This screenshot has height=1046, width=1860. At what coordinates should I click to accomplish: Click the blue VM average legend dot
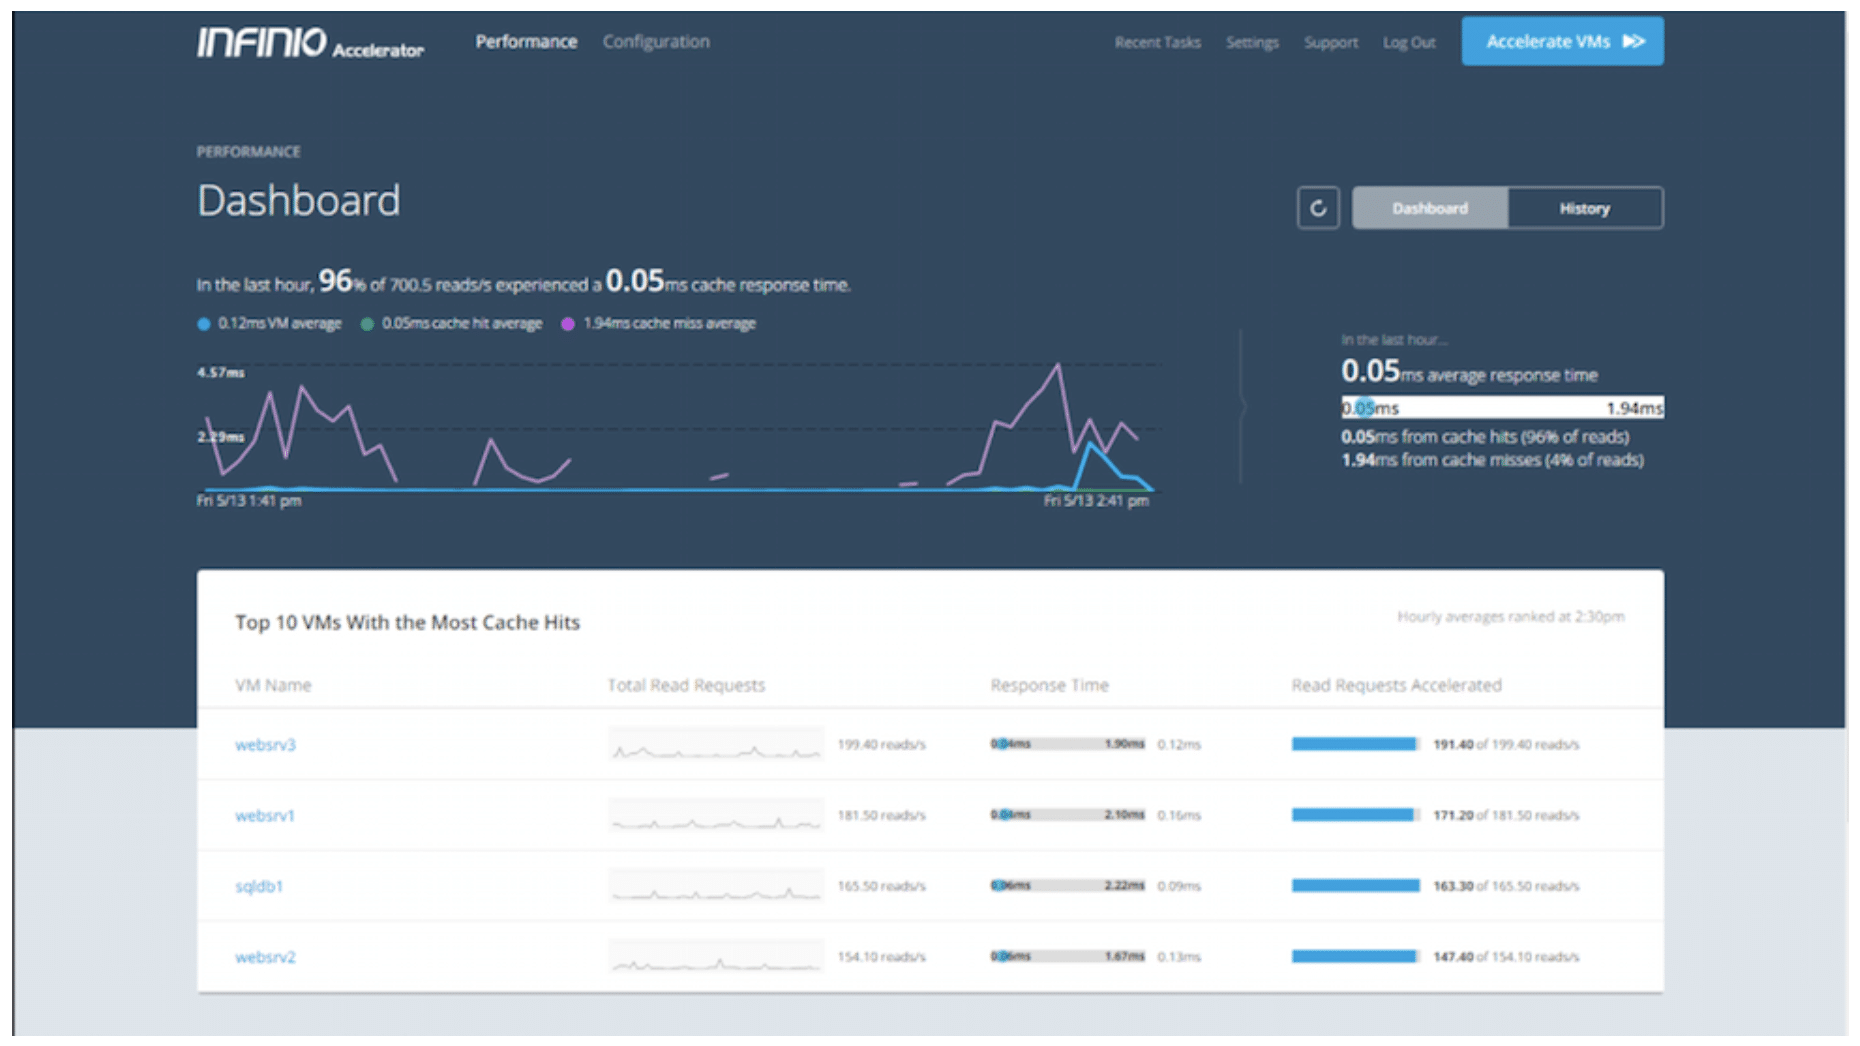point(204,324)
